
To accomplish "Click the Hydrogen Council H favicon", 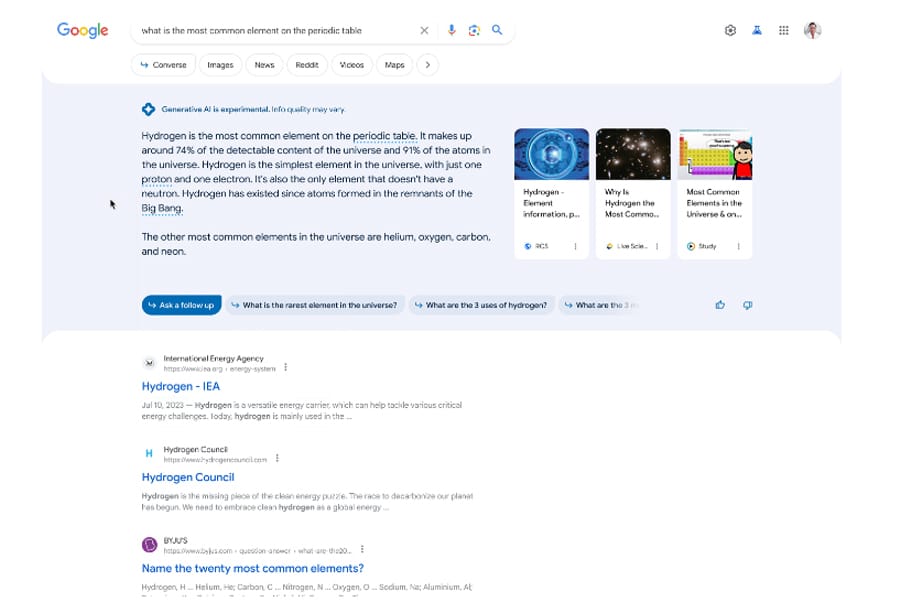I will pyautogui.click(x=149, y=454).
